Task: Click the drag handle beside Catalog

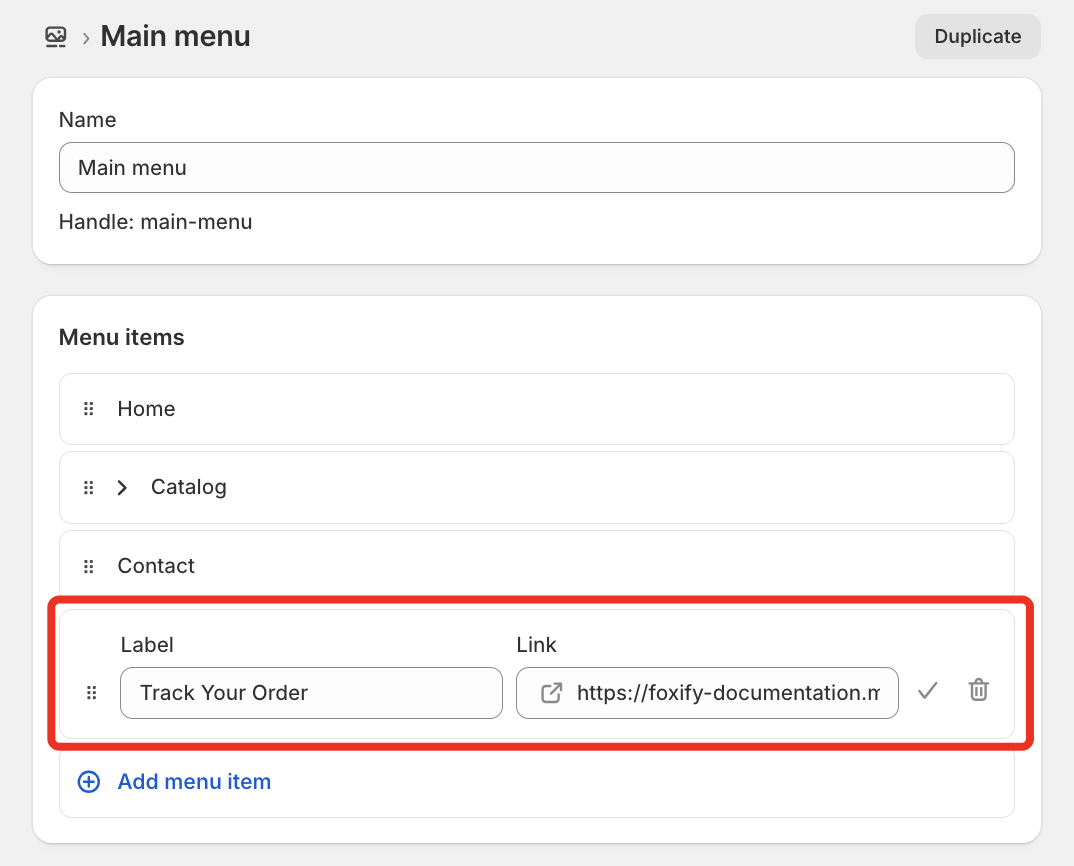Action: pos(88,487)
